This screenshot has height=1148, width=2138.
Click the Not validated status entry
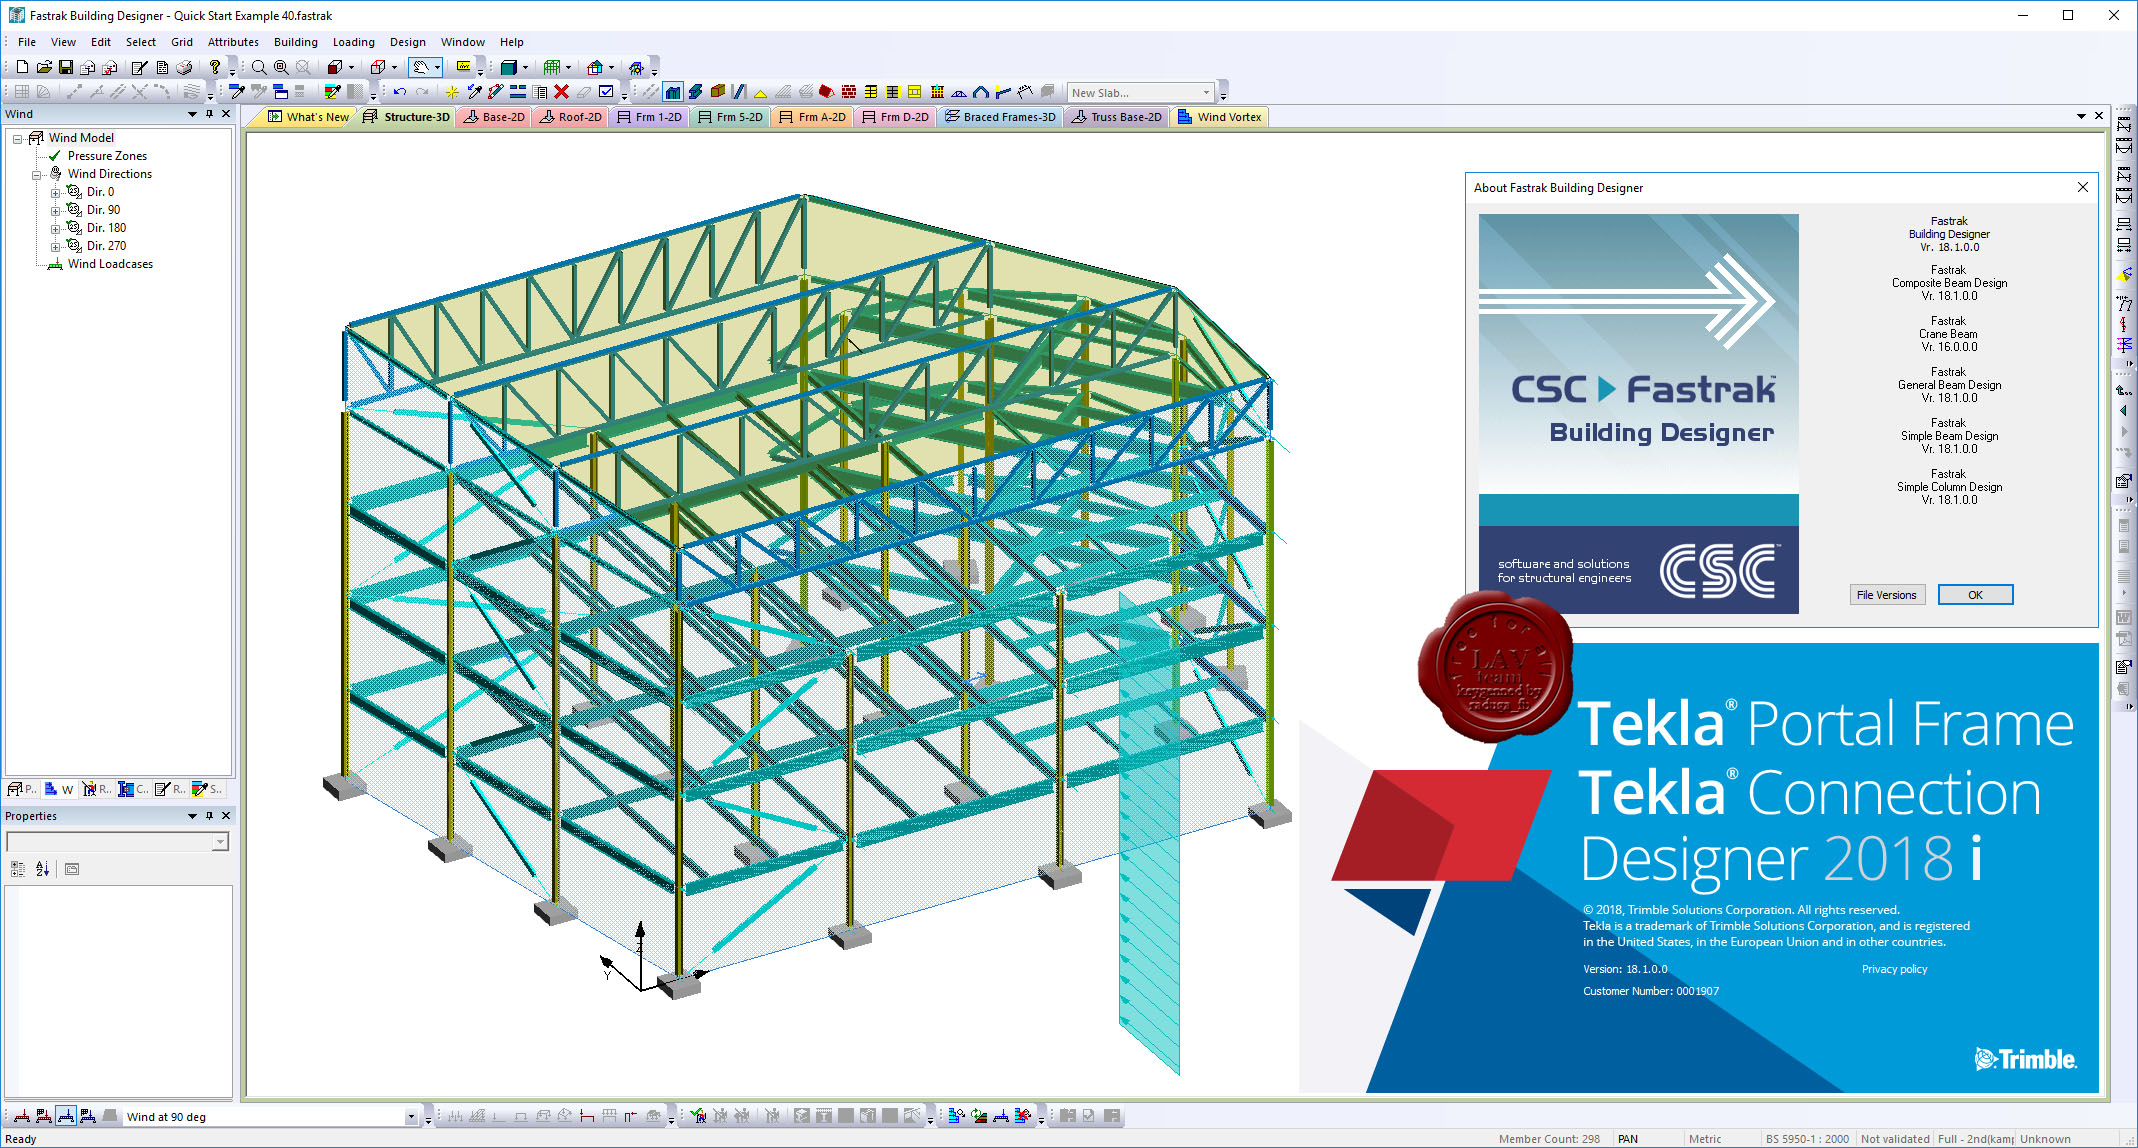tap(1895, 1139)
